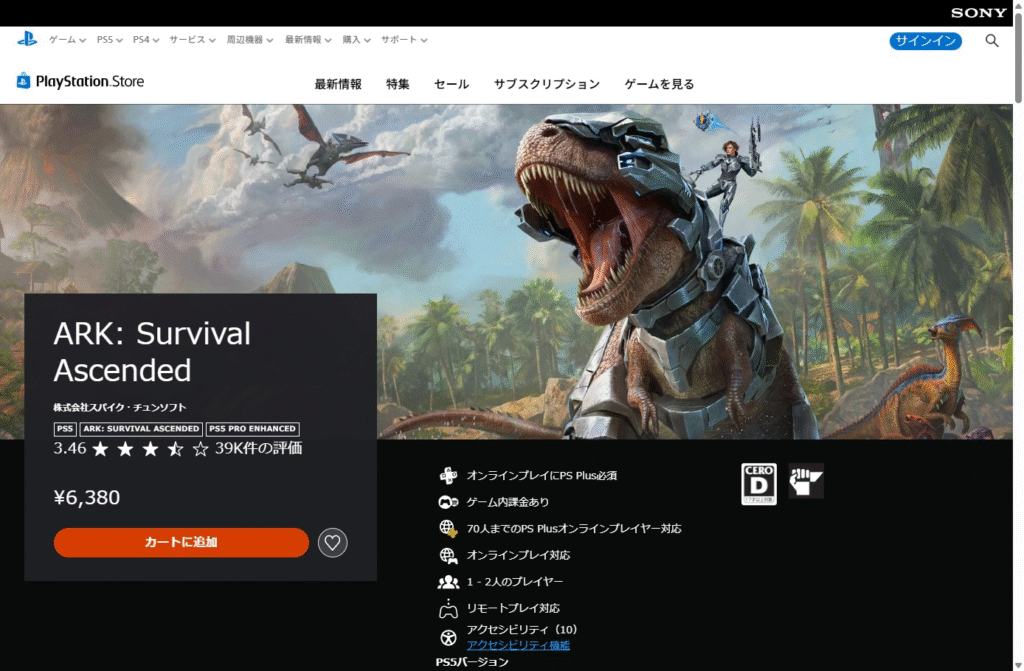1024x671 pixels.
Task: Select the 最新情報 store tab
Action: pyautogui.click(x=338, y=85)
